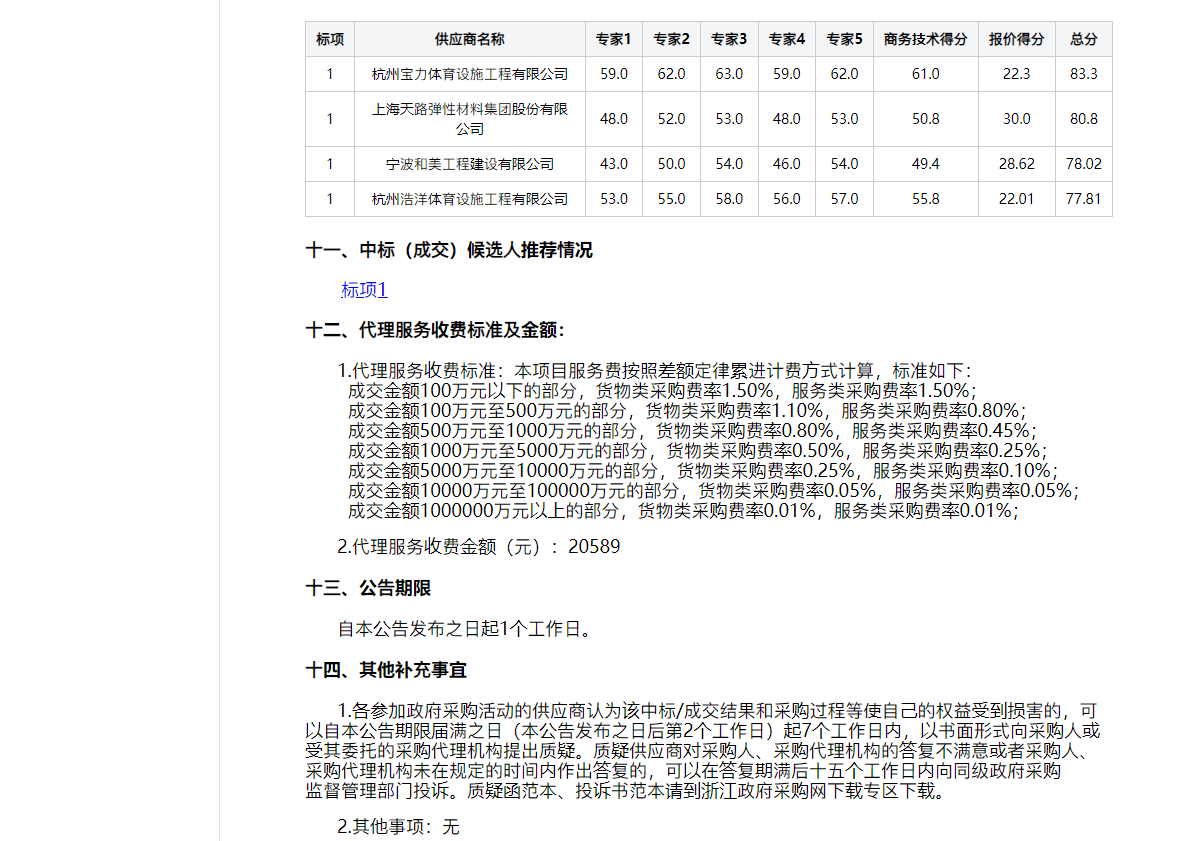Viewport: 1198px width, 841px height.
Task: Open the 标项1 link
Action: (364, 290)
